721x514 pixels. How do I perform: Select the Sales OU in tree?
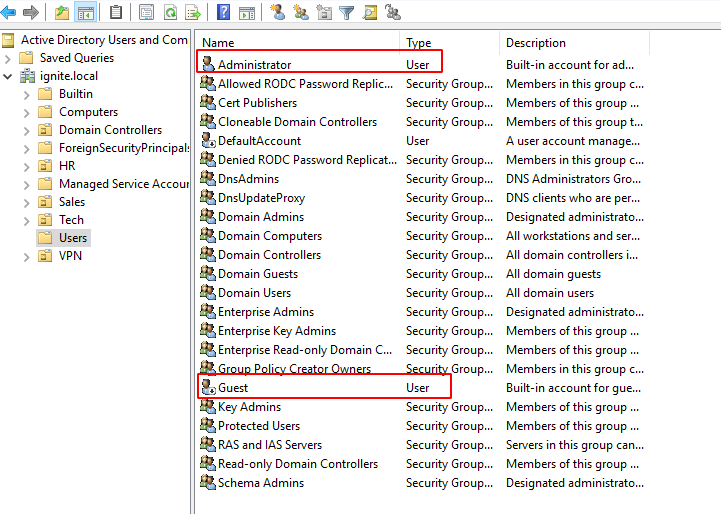(x=72, y=201)
